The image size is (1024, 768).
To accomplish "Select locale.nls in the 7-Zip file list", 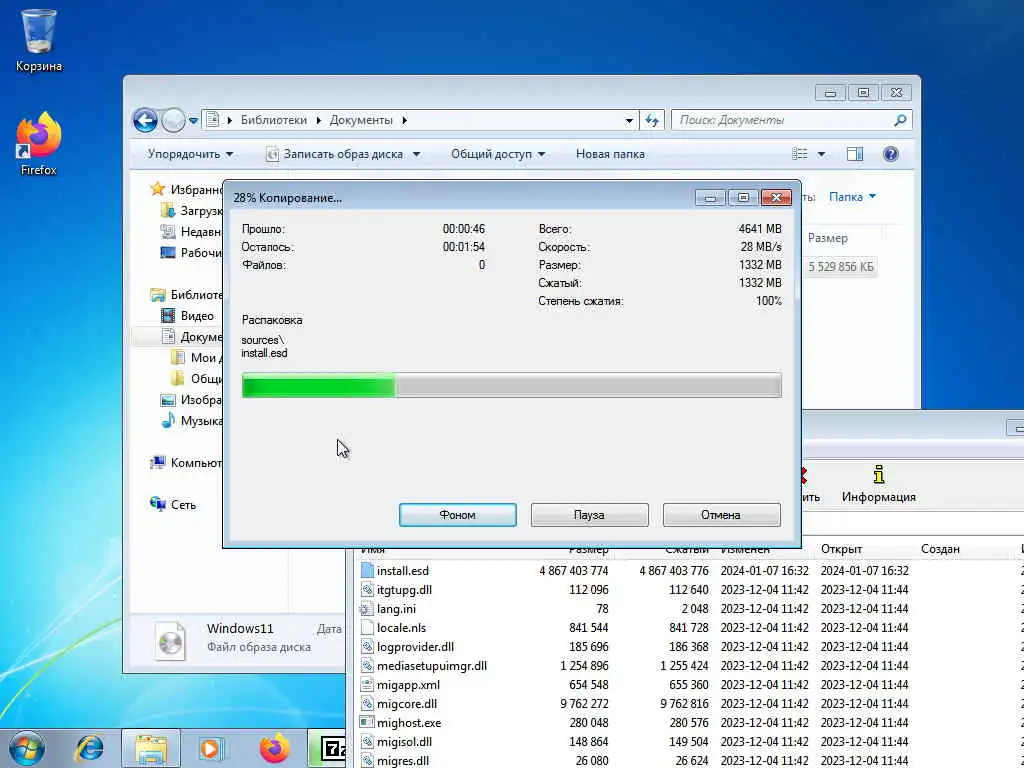I will 401,628.
